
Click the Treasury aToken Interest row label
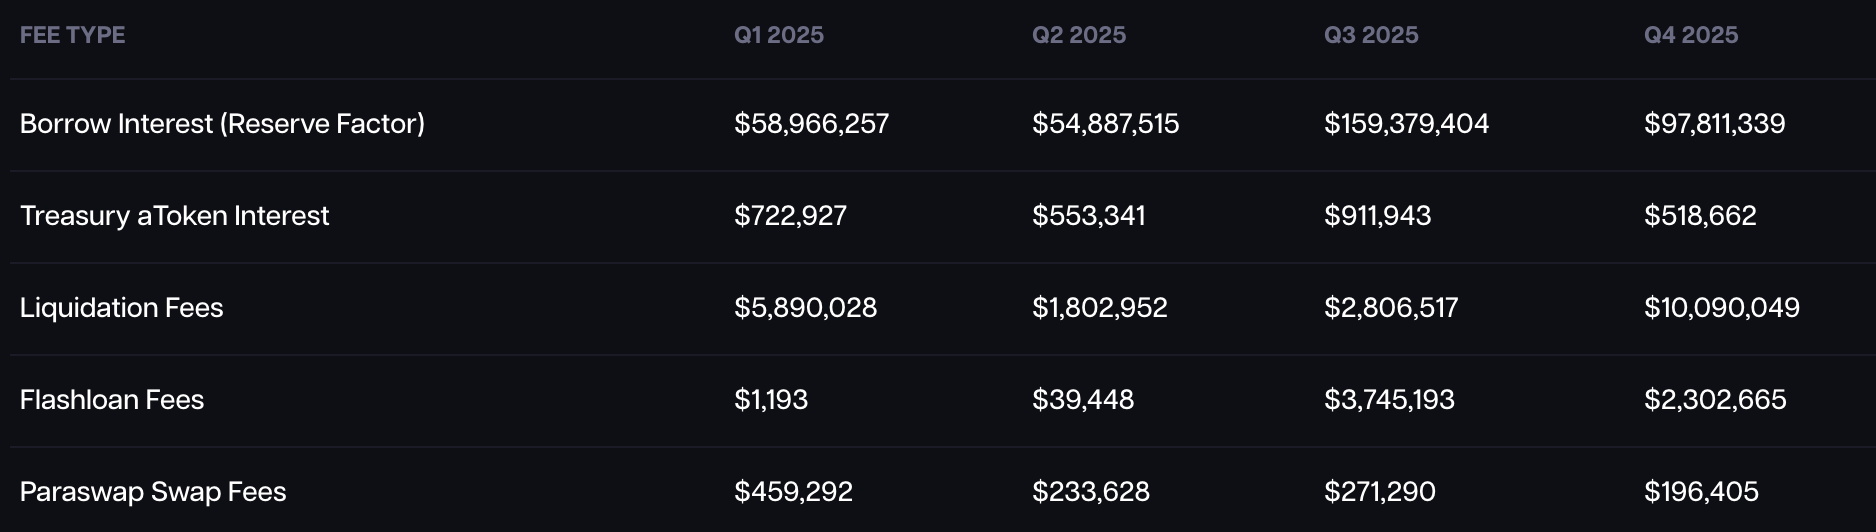[174, 216]
